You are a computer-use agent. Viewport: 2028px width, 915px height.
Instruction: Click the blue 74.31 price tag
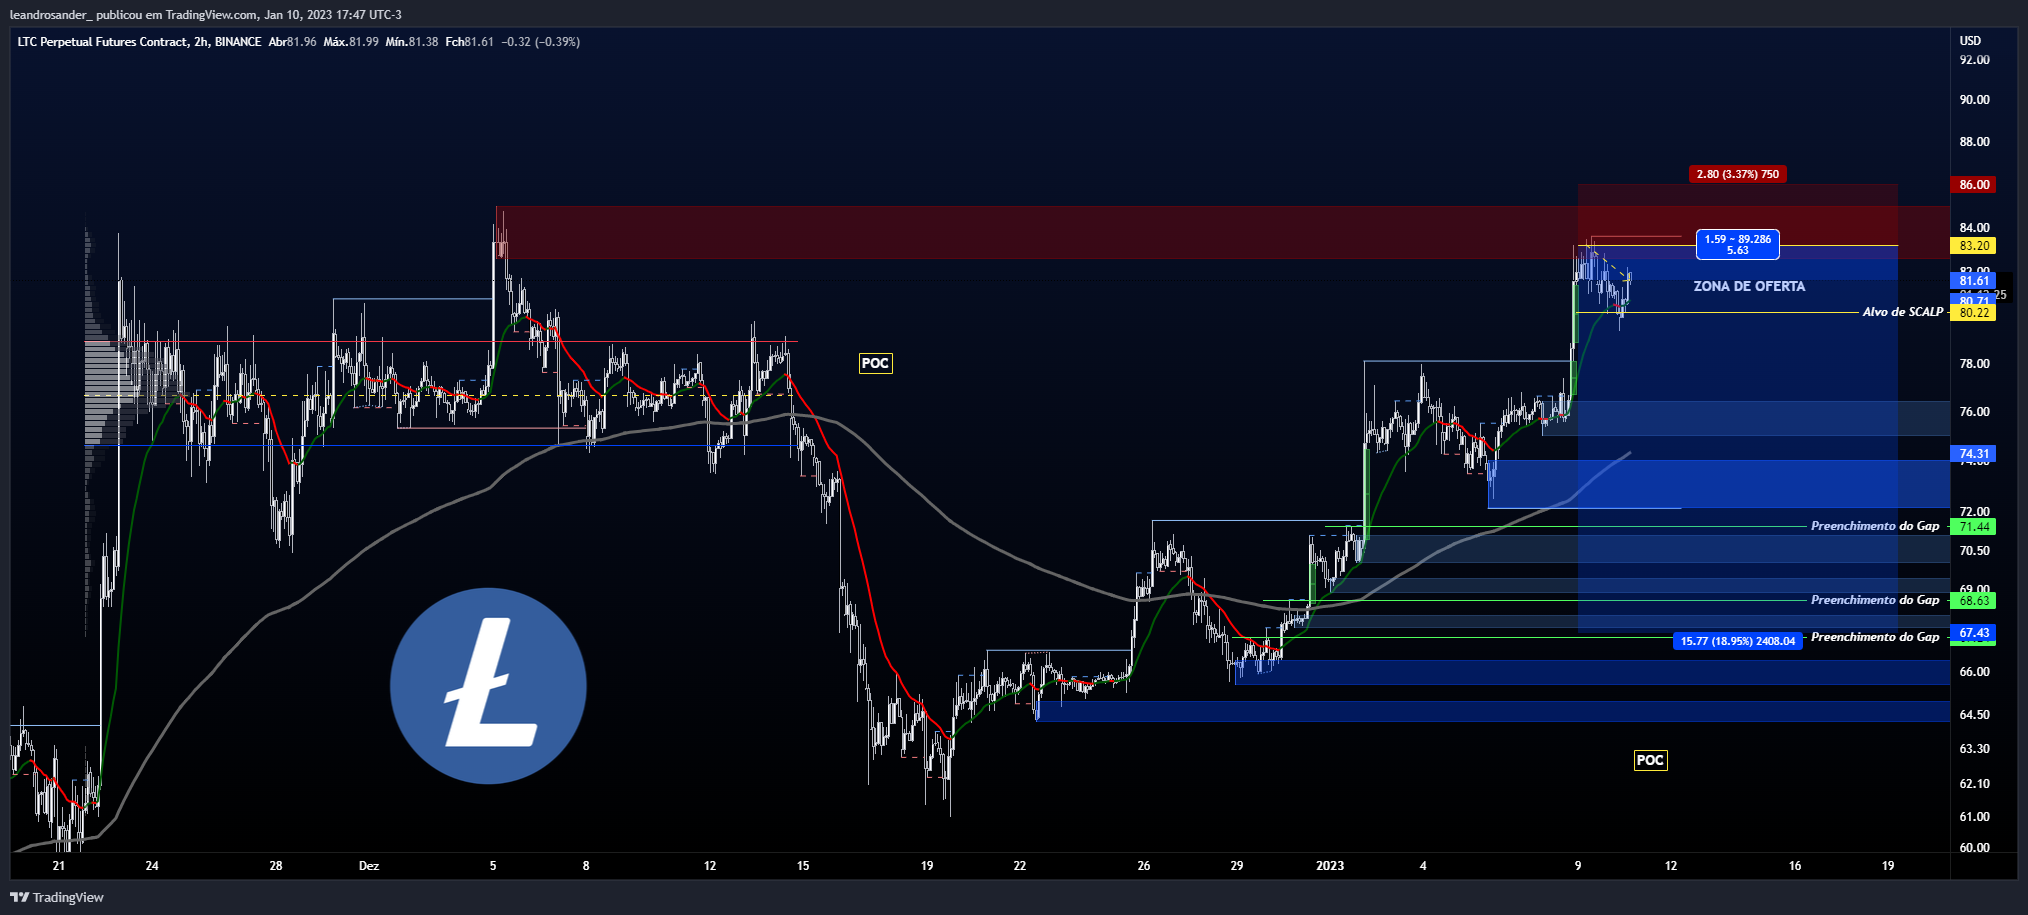[1974, 454]
